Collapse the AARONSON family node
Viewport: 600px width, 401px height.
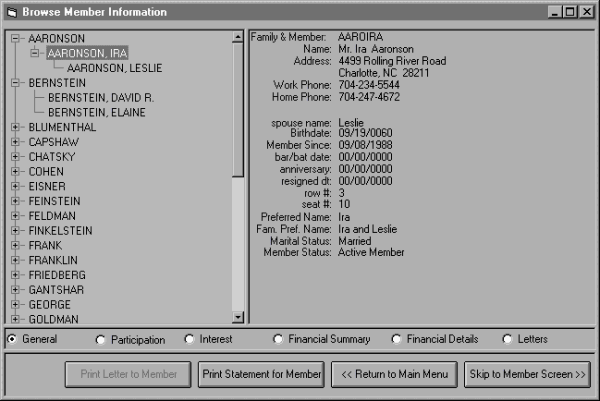15,38
